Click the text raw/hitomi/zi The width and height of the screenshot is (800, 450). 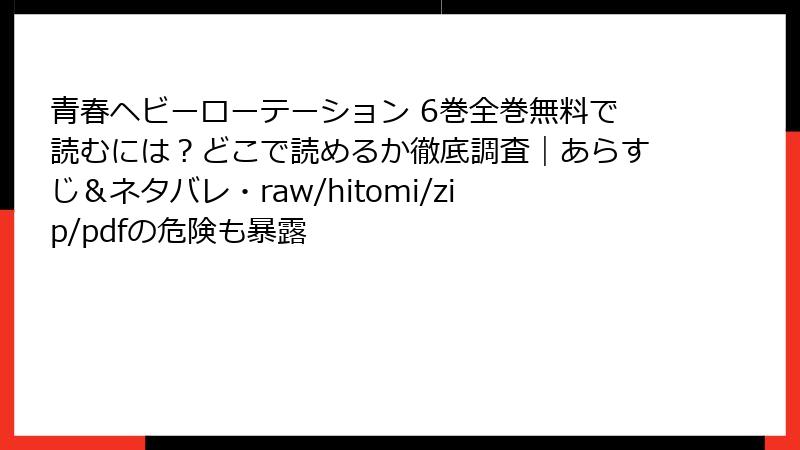(x=357, y=192)
